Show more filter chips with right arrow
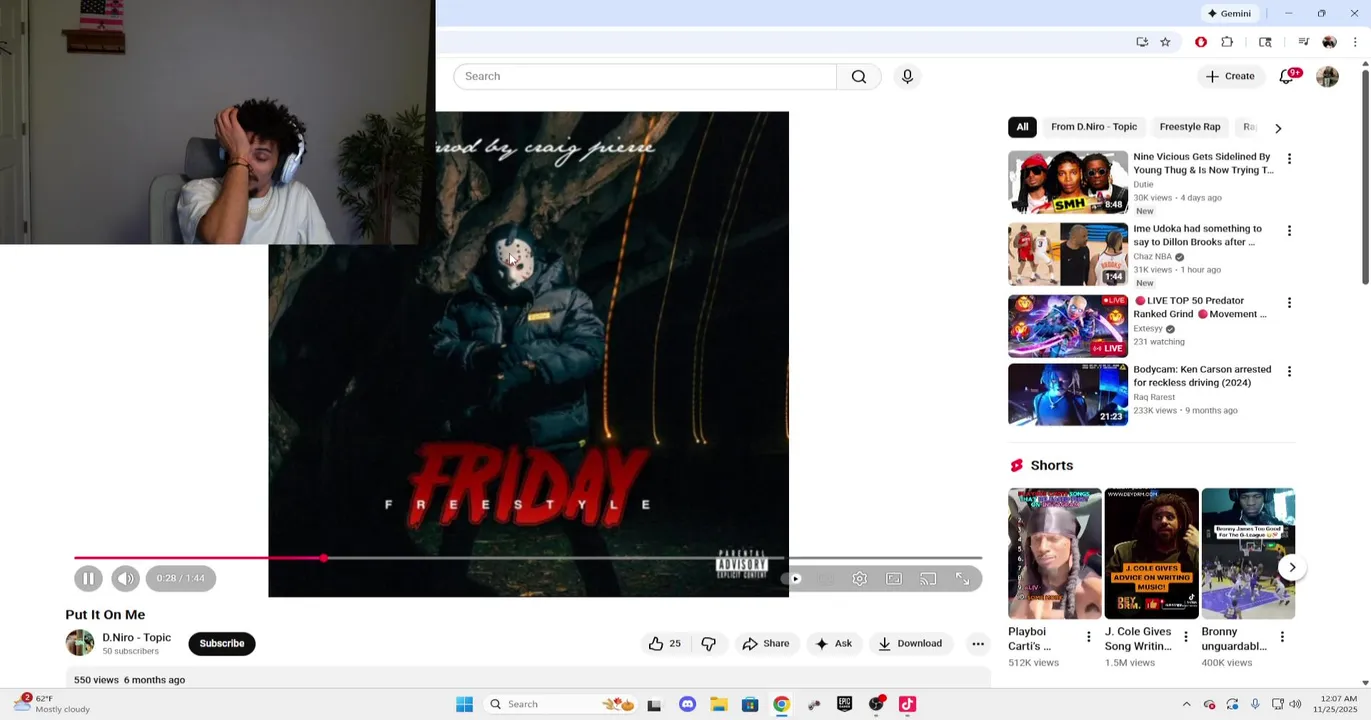 click(x=1278, y=128)
